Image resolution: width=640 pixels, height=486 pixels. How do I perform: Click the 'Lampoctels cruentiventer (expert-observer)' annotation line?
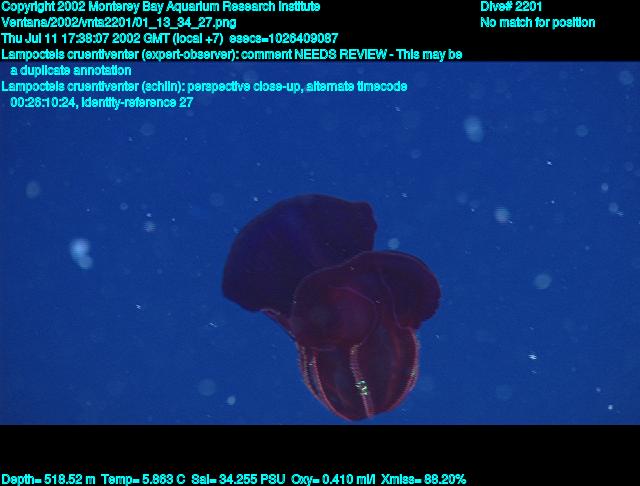[232, 55]
